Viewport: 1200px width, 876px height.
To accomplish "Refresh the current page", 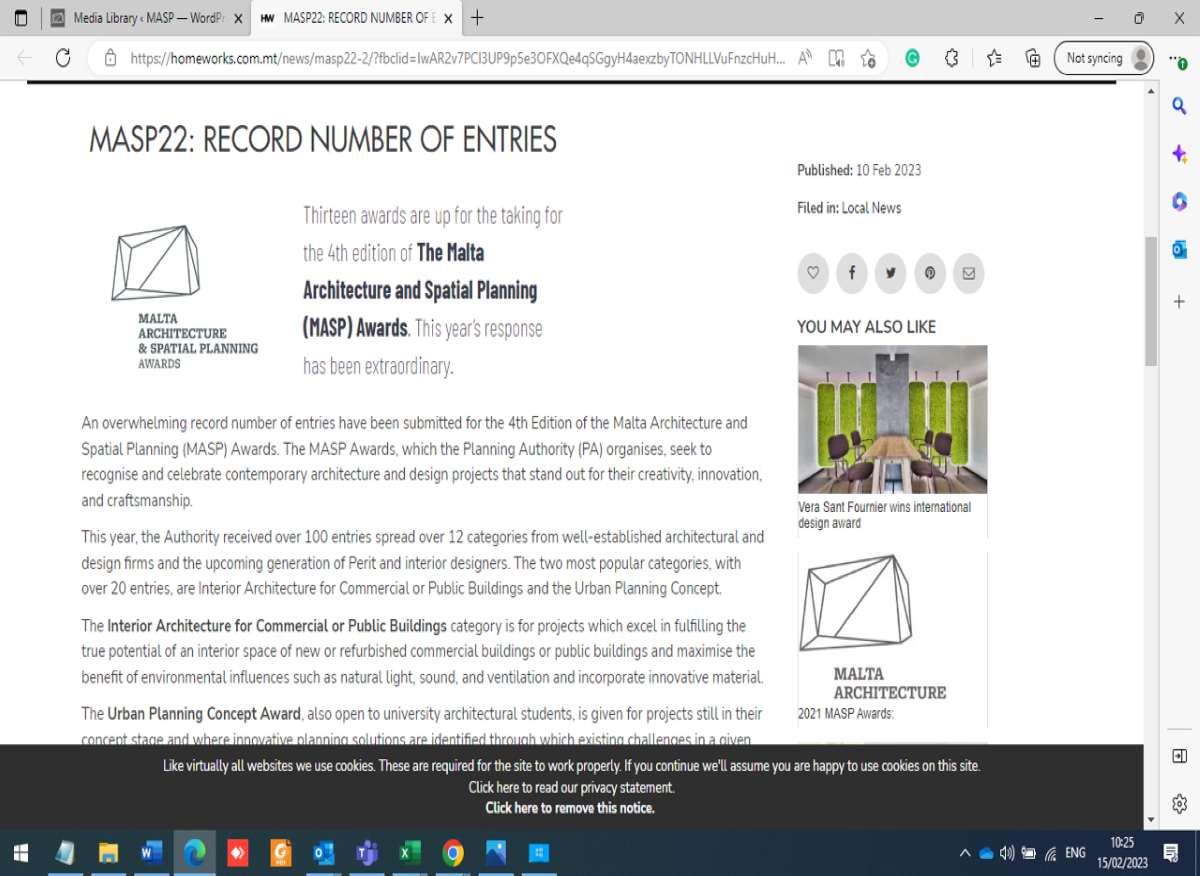I will [x=63, y=58].
